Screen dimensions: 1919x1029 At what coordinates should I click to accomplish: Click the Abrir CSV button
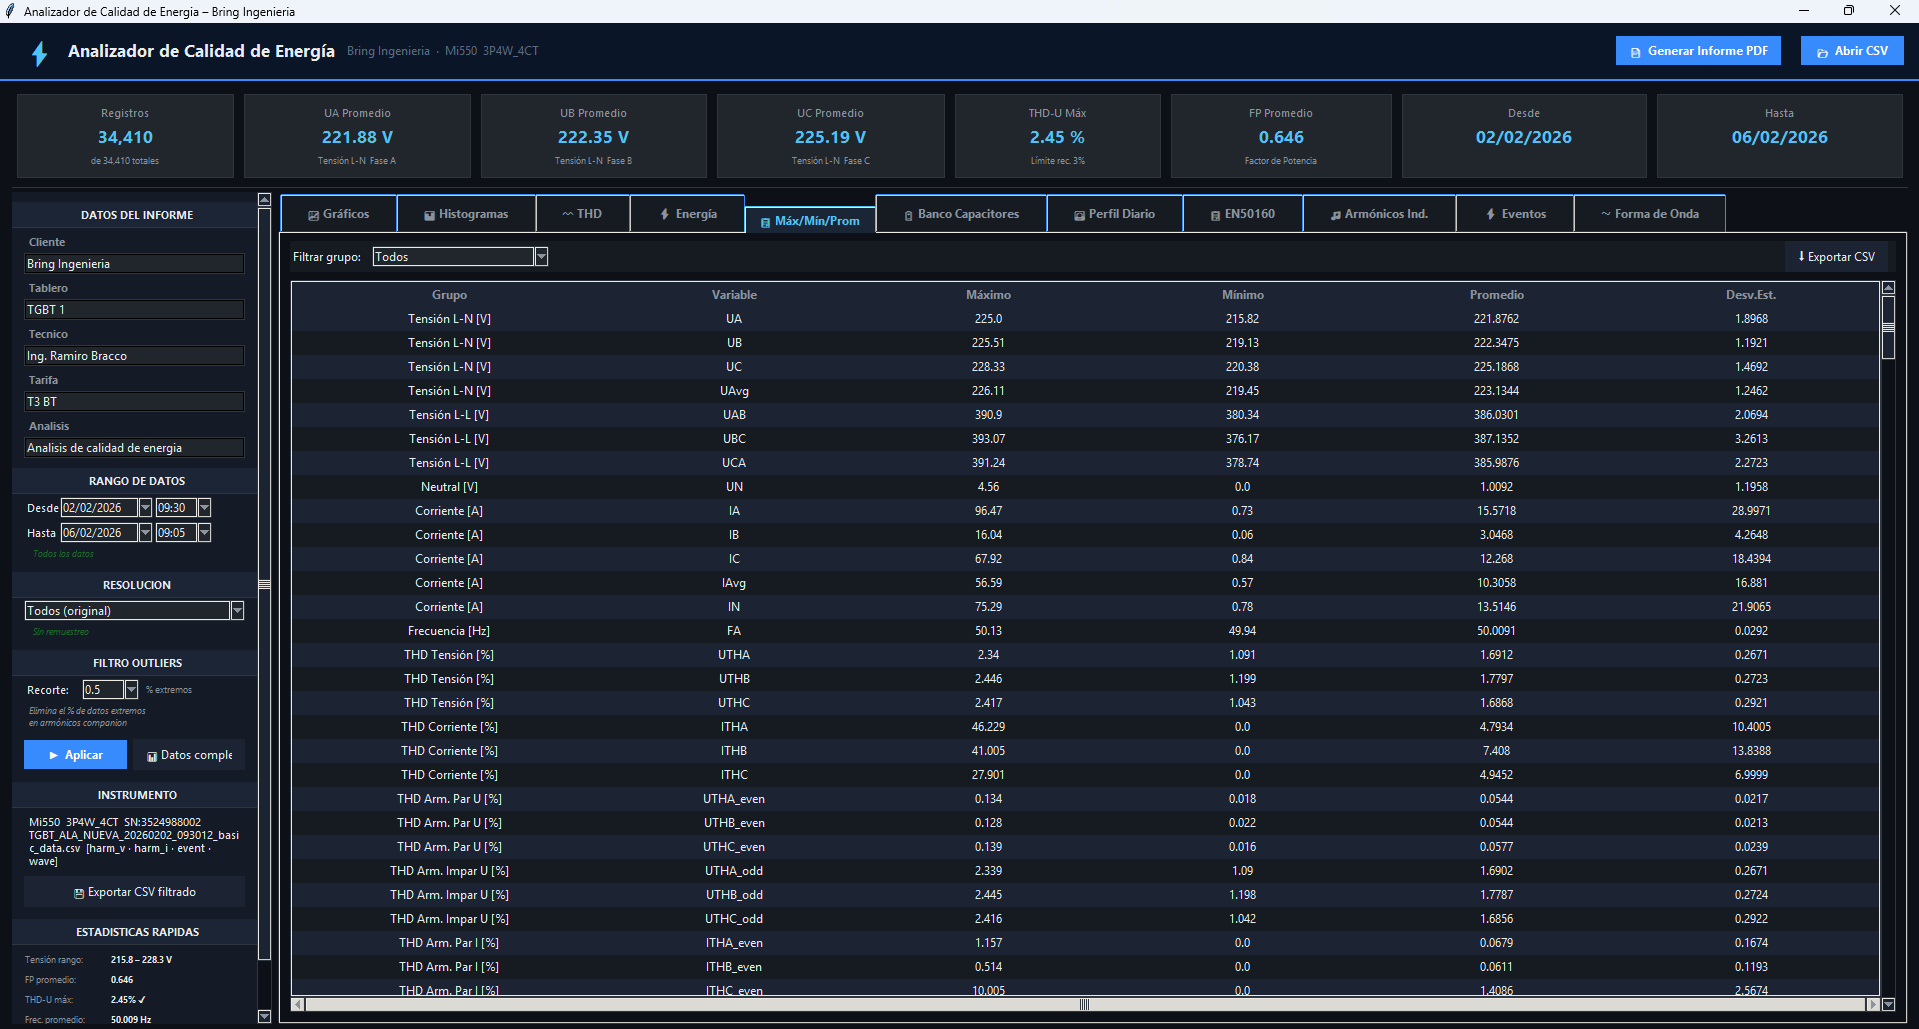1851,51
